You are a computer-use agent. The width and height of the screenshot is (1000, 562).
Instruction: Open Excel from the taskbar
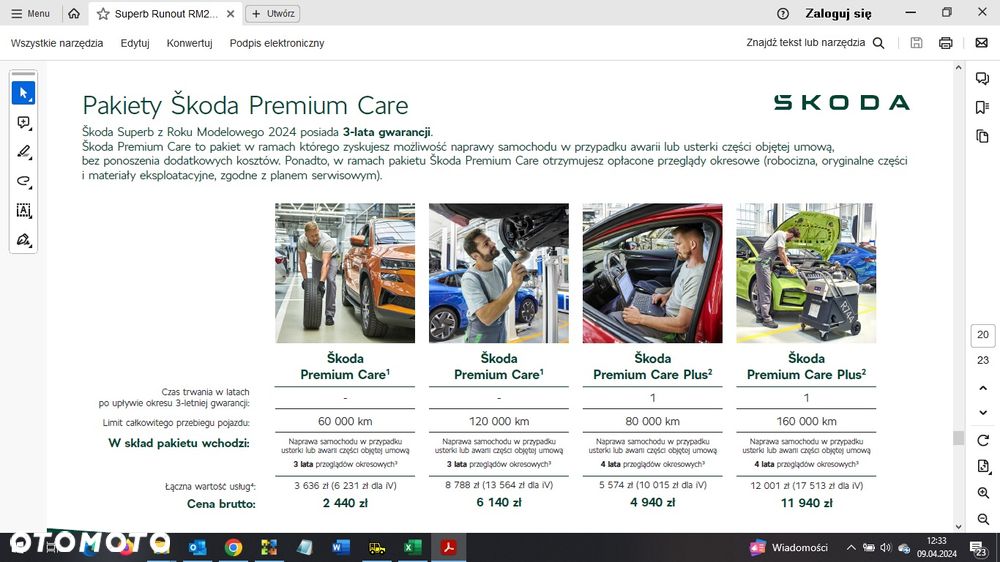tap(412, 547)
